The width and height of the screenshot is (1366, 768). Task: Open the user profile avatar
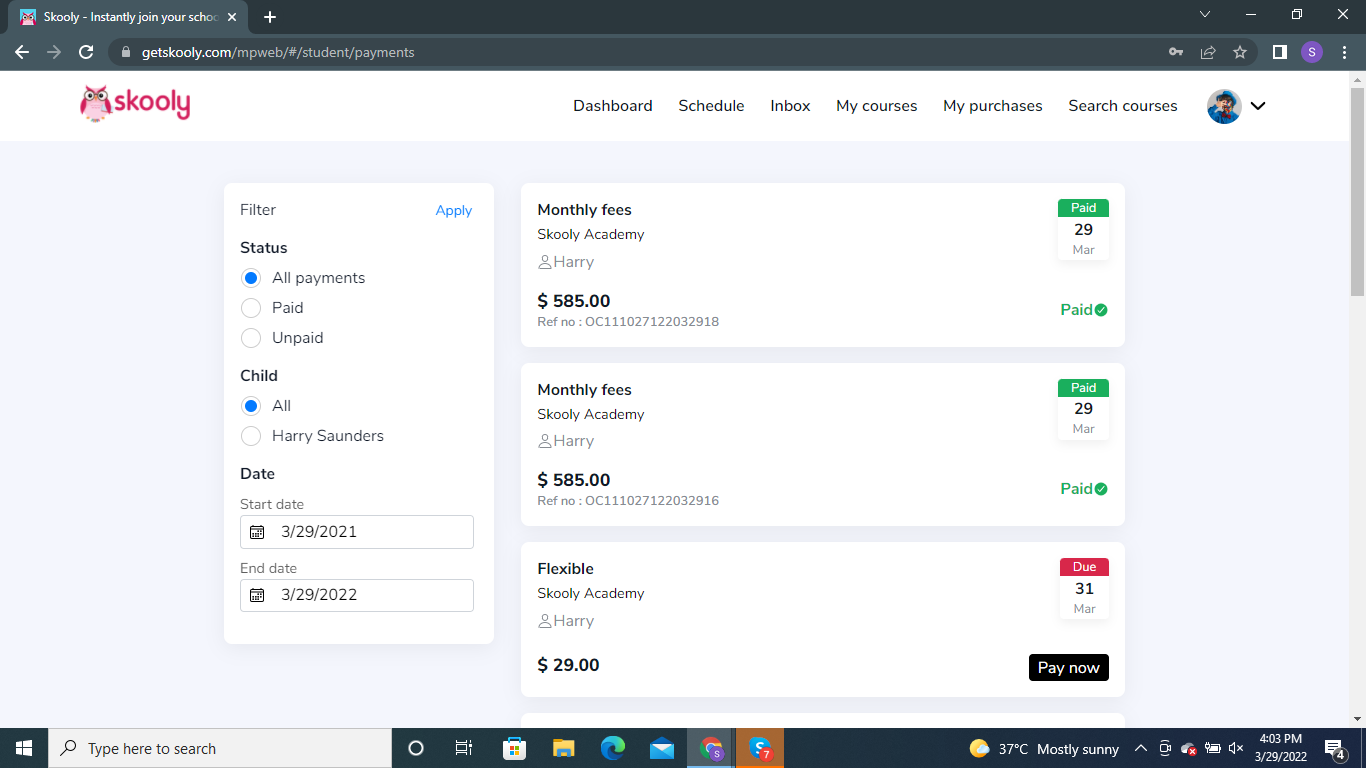tap(1224, 106)
